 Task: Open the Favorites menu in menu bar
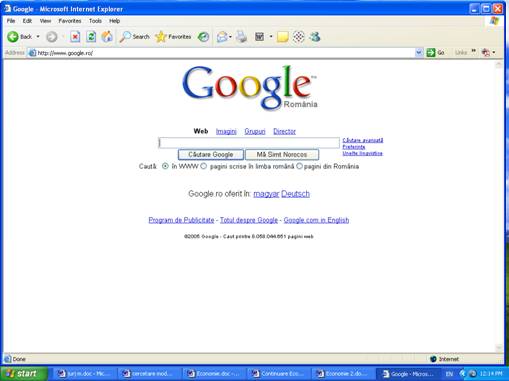coord(70,21)
